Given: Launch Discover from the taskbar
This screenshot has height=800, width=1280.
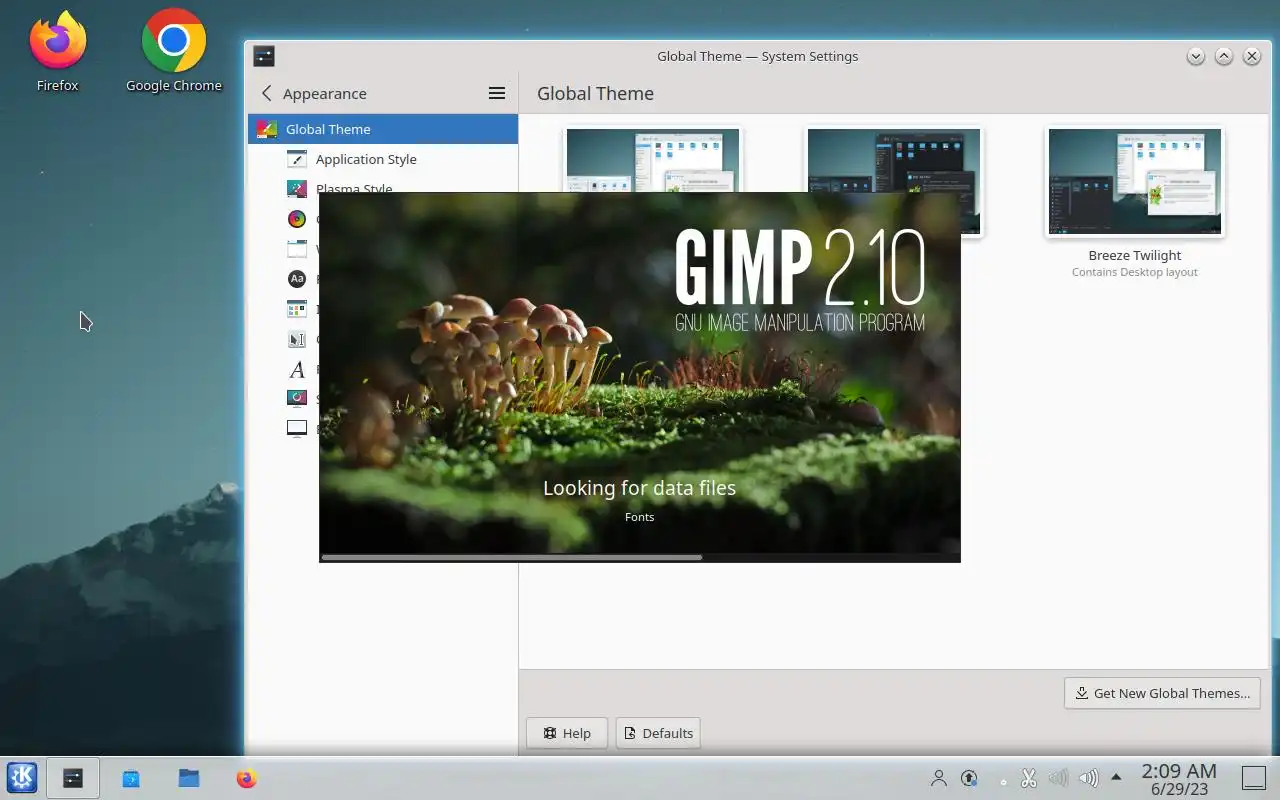Looking at the screenshot, I should [x=131, y=778].
